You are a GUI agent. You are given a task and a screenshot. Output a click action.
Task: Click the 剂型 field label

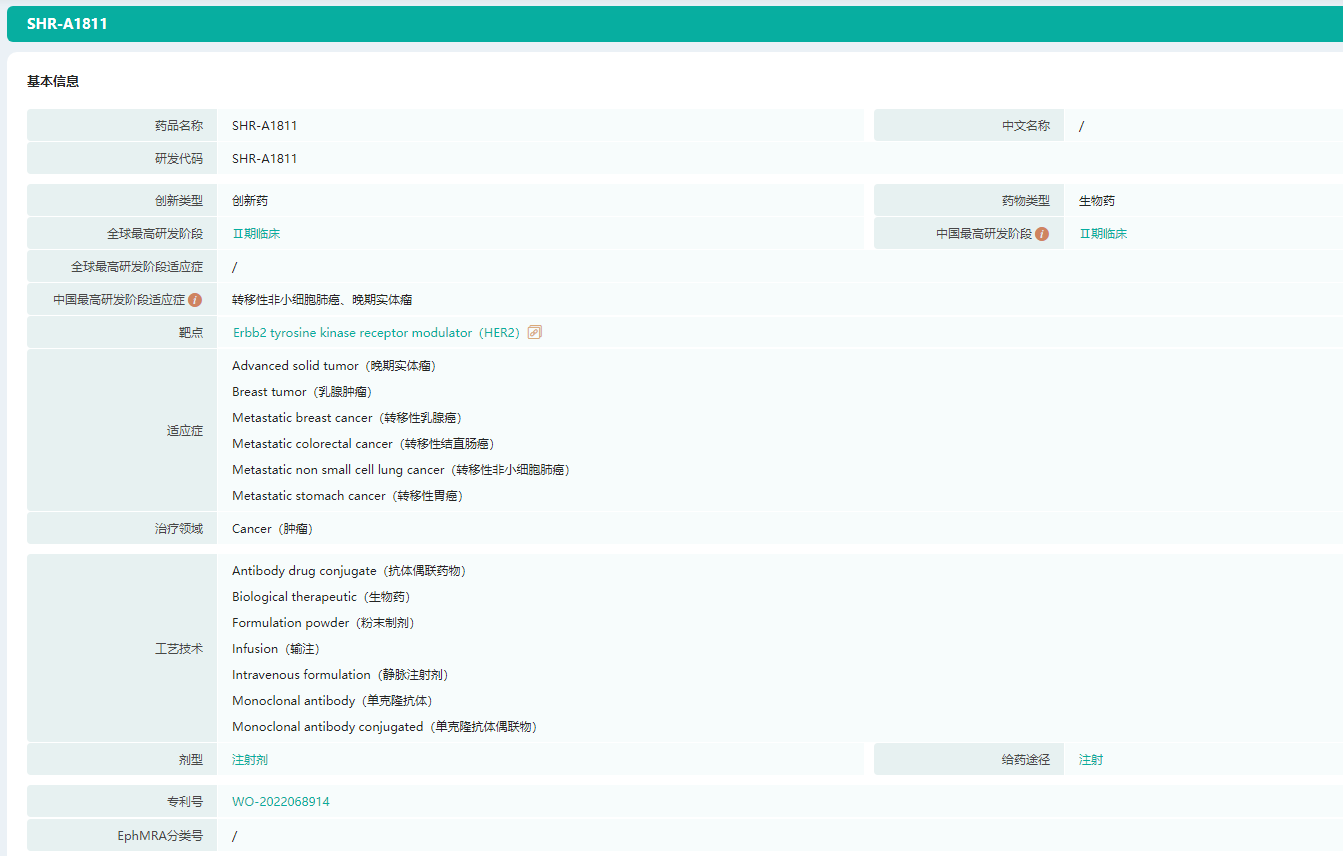tap(191, 760)
